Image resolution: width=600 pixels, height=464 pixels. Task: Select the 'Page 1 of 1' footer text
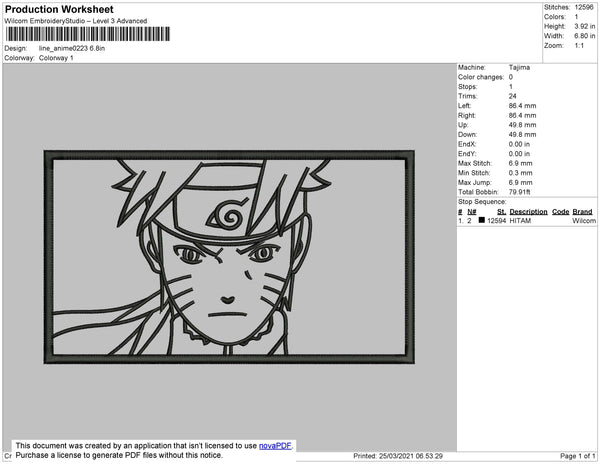click(x=577, y=456)
